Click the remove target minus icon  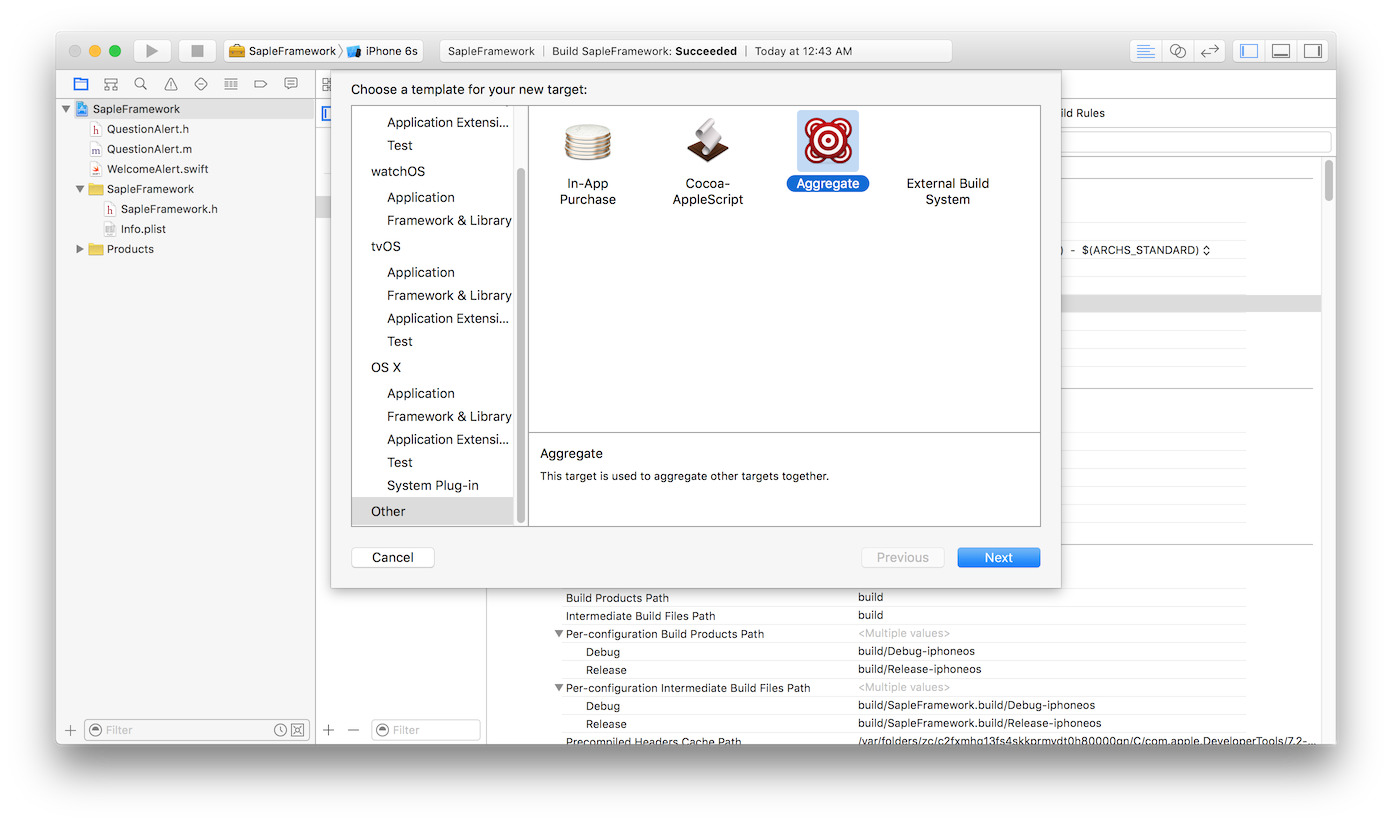click(353, 730)
